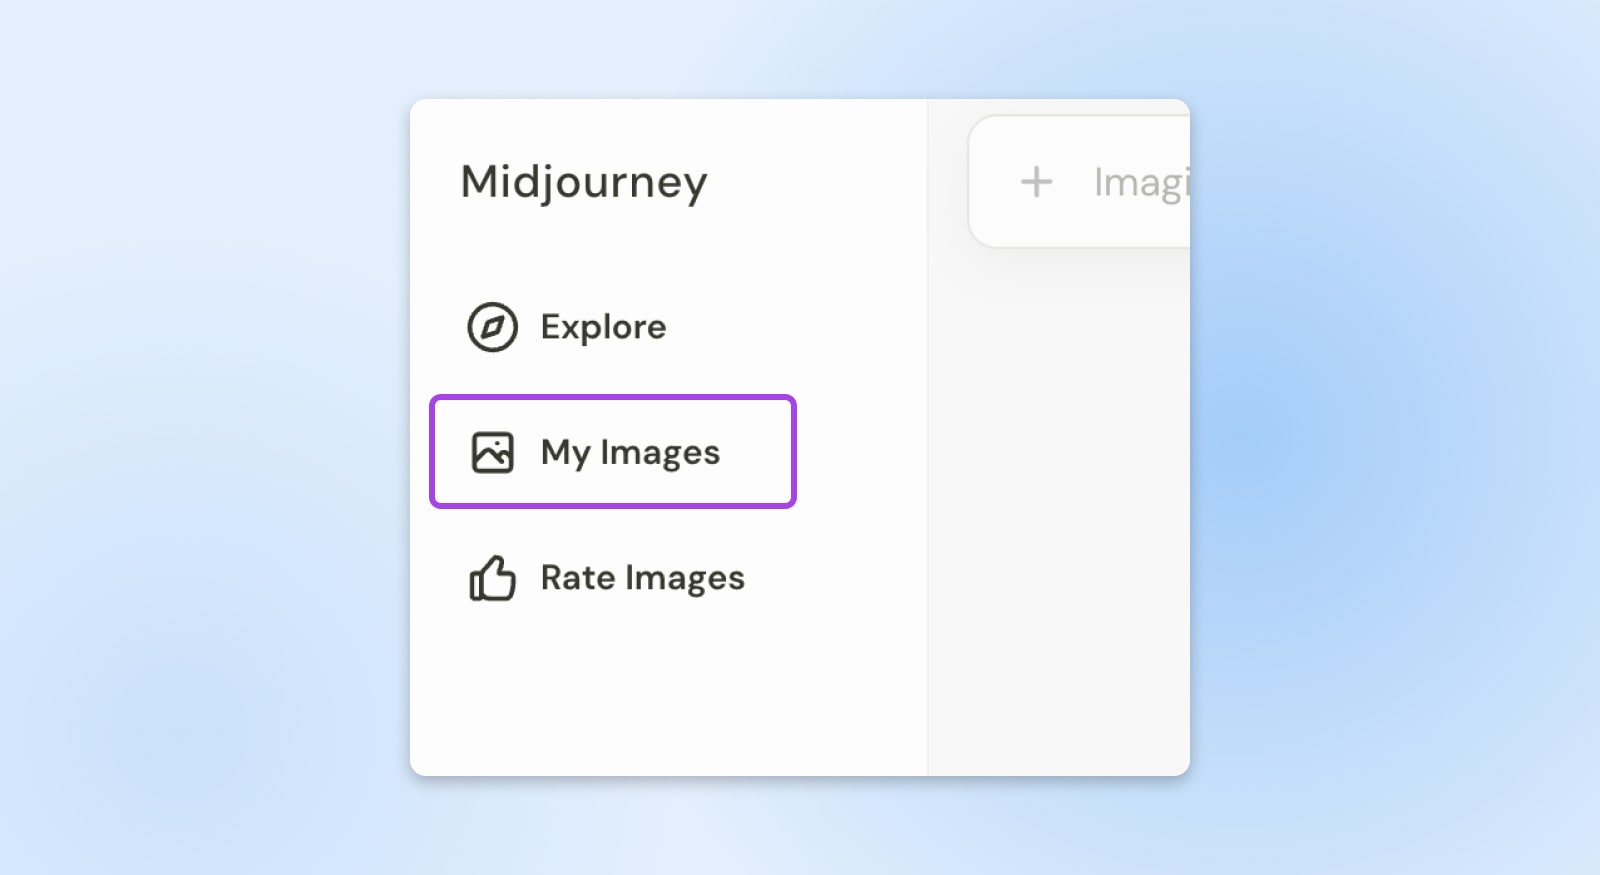The height and width of the screenshot is (875, 1600).
Task: Click the plus icon in the prompt bar
Action: coord(1036,182)
